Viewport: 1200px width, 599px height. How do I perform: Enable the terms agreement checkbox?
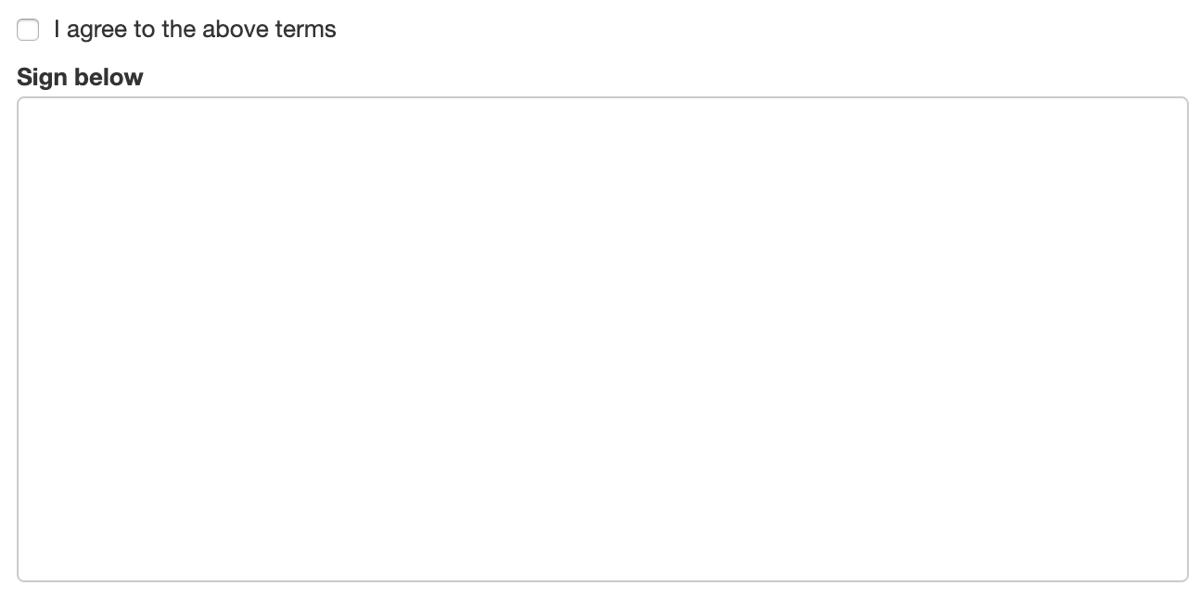click(28, 30)
